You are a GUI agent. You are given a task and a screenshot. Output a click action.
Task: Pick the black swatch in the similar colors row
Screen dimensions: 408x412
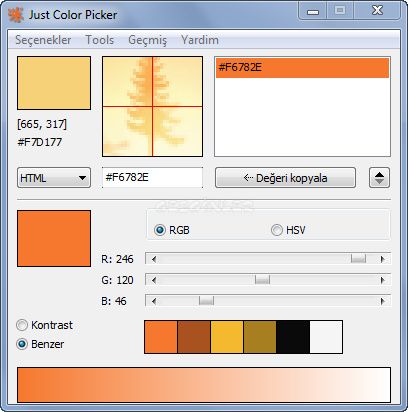point(293,337)
